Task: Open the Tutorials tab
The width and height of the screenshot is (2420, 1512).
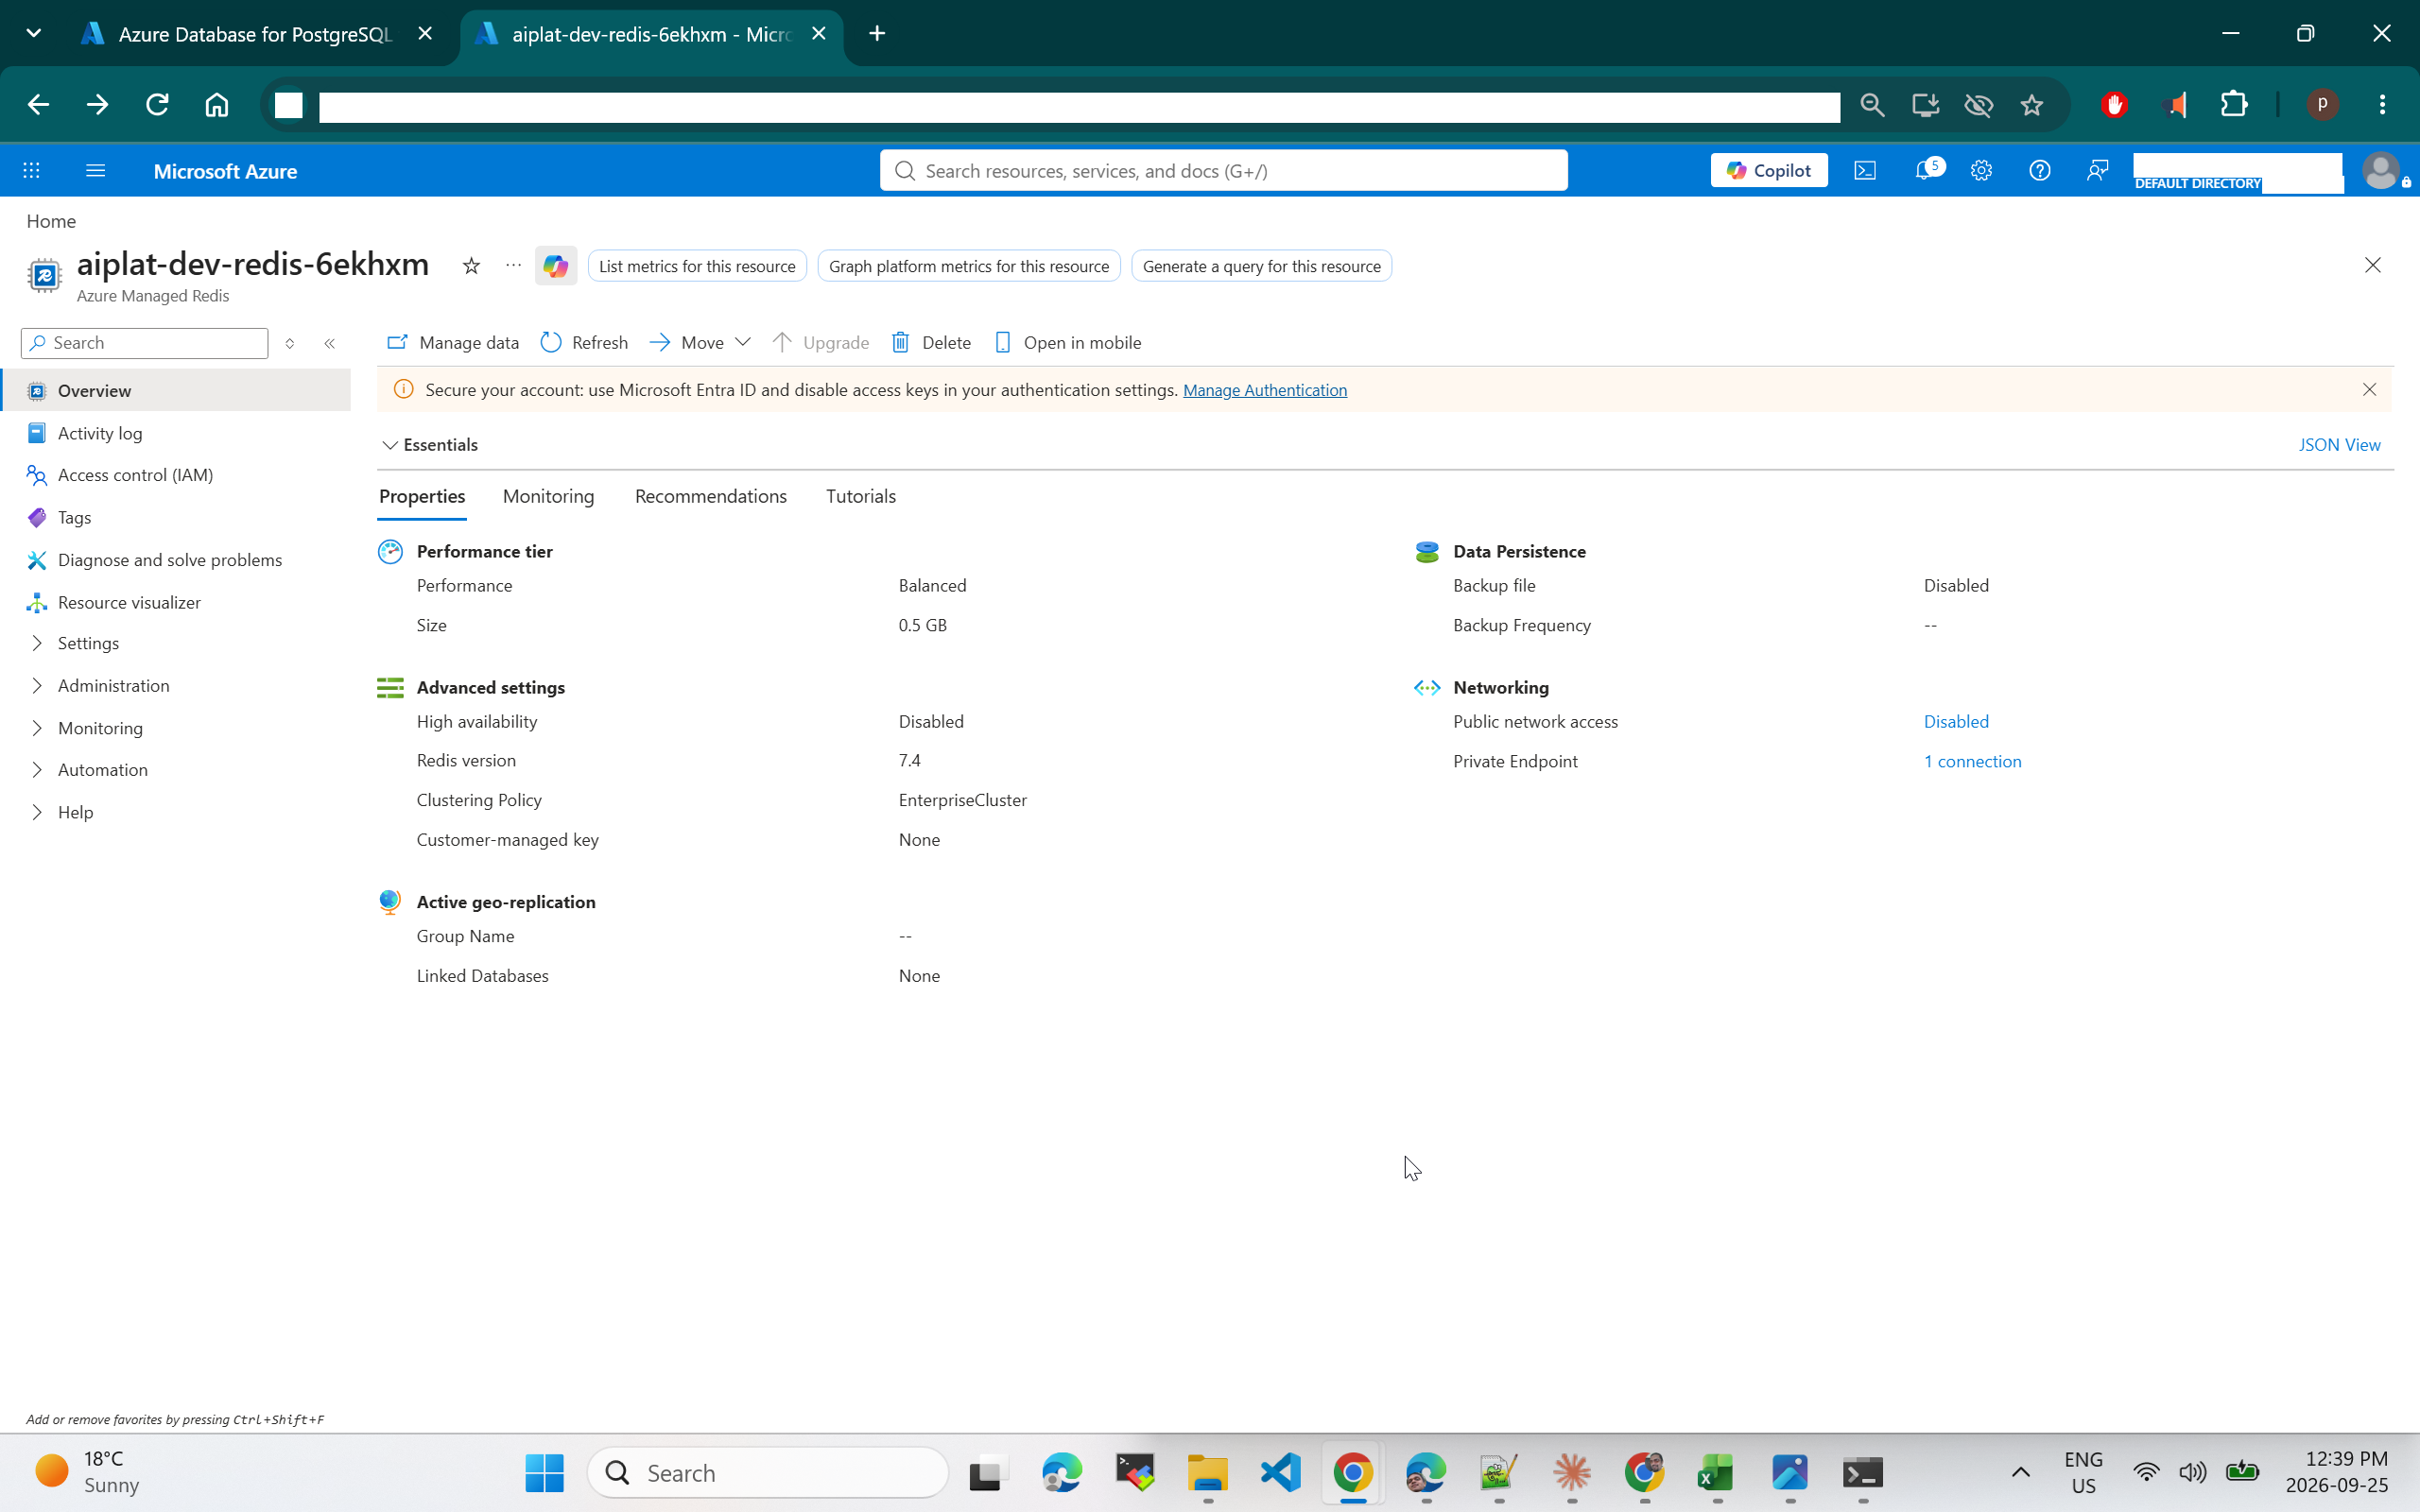Action: point(860,496)
